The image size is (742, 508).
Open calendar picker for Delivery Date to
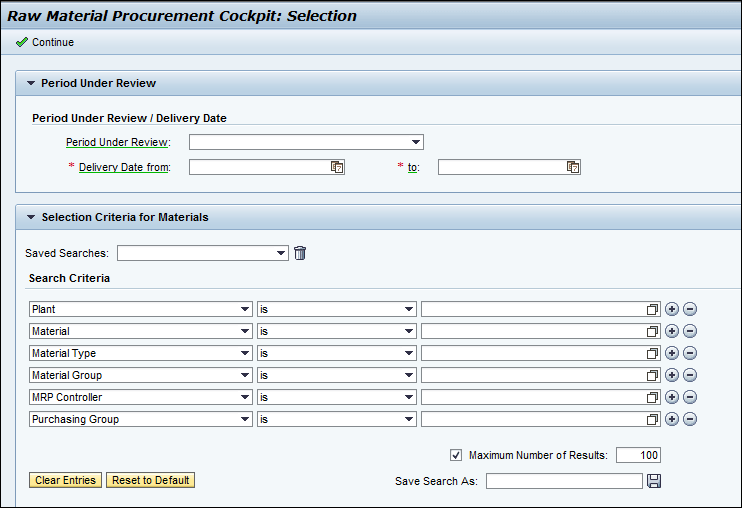pyautogui.click(x=573, y=168)
